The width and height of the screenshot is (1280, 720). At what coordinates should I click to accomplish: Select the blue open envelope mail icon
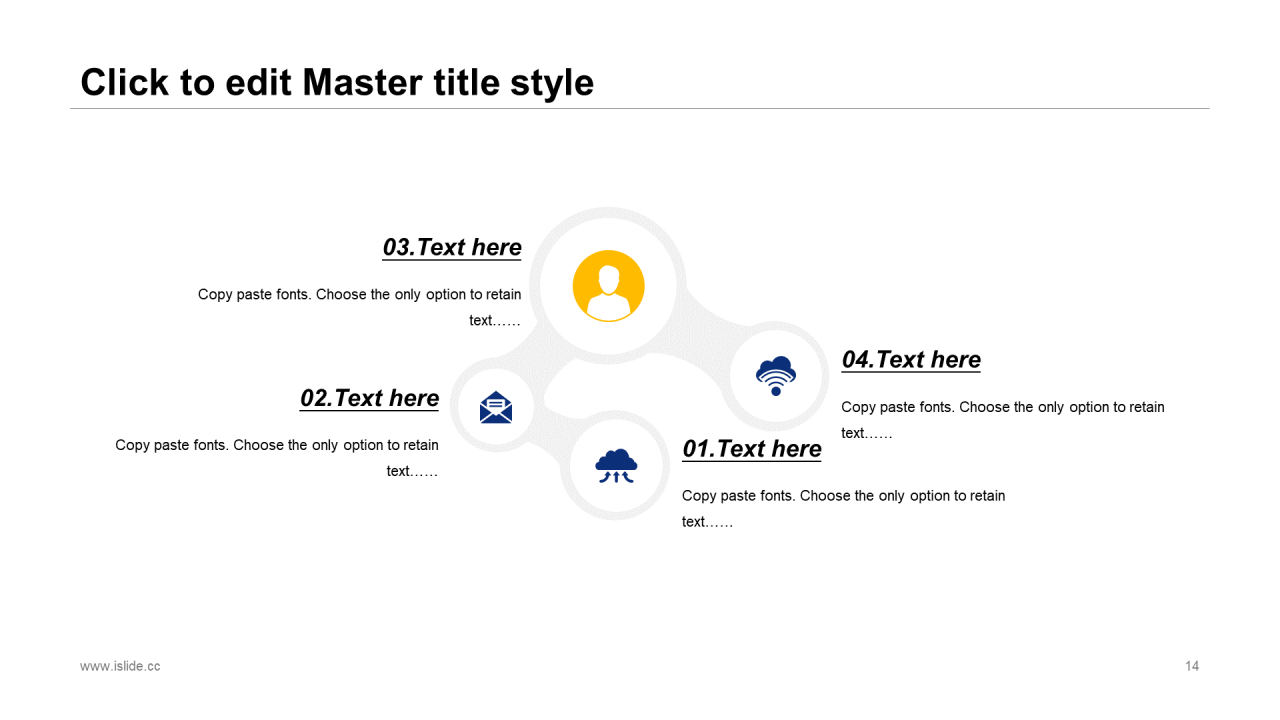click(496, 407)
